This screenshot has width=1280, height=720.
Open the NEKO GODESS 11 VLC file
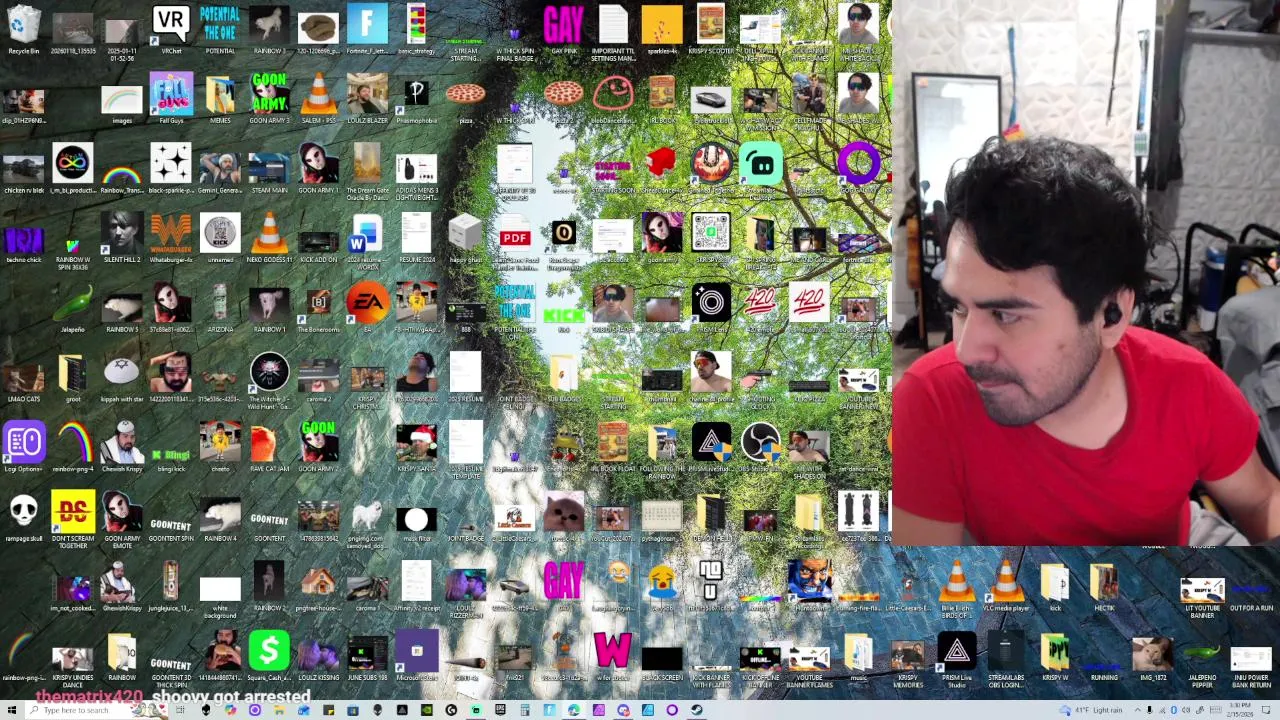point(269,238)
